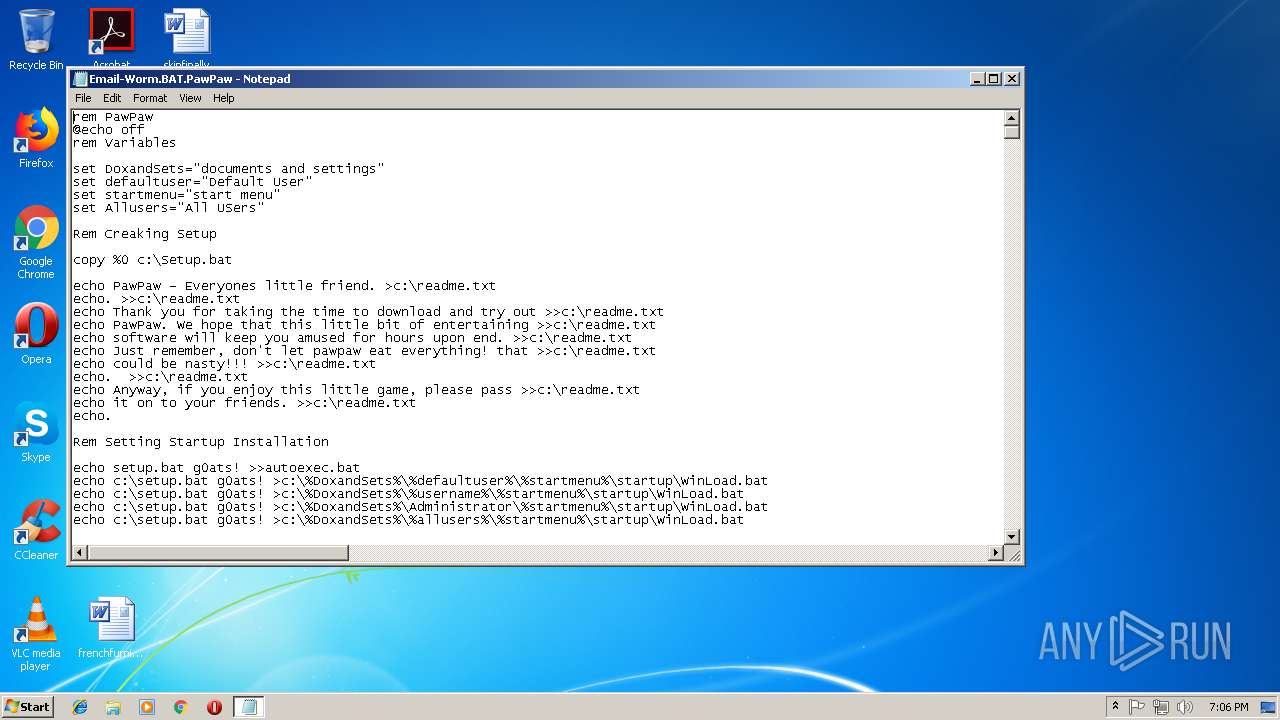Click the 'copy %0 c:\Setup.bat' line
Screen dimensions: 1280x720
pos(153,260)
